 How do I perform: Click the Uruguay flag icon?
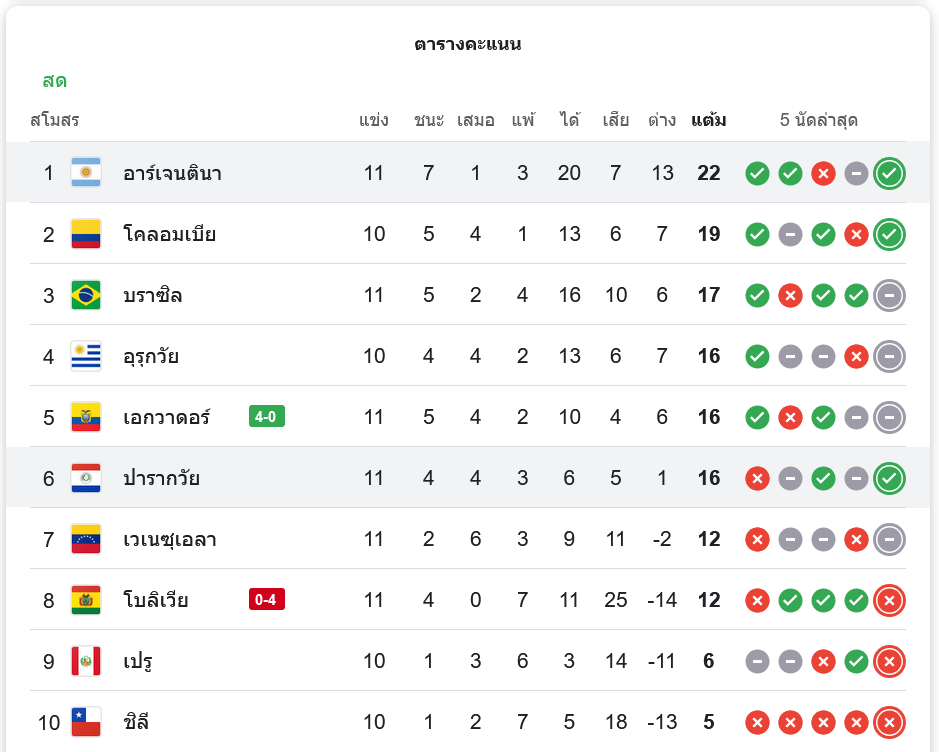coord(86,356)
